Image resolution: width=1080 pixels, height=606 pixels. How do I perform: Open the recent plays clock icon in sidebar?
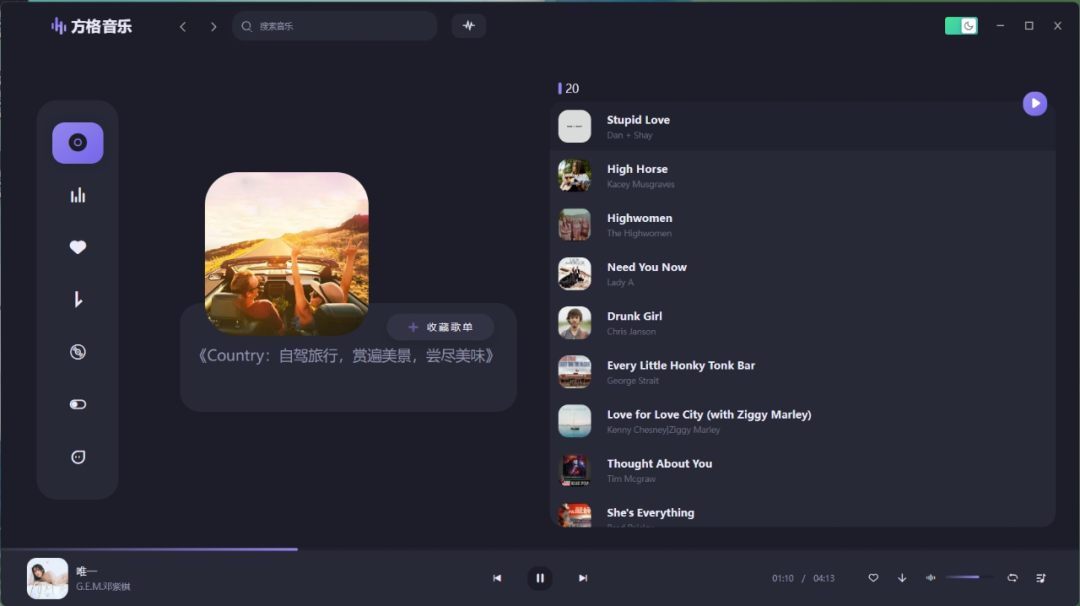[x=78, y=352]
